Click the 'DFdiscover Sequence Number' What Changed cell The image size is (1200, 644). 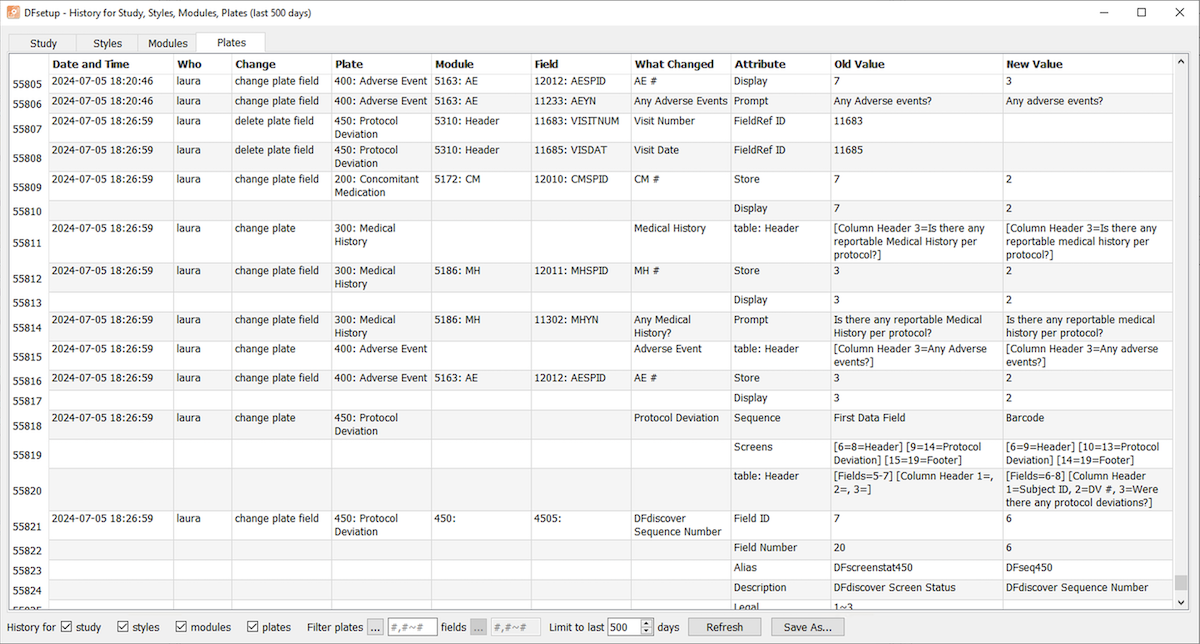681,525
